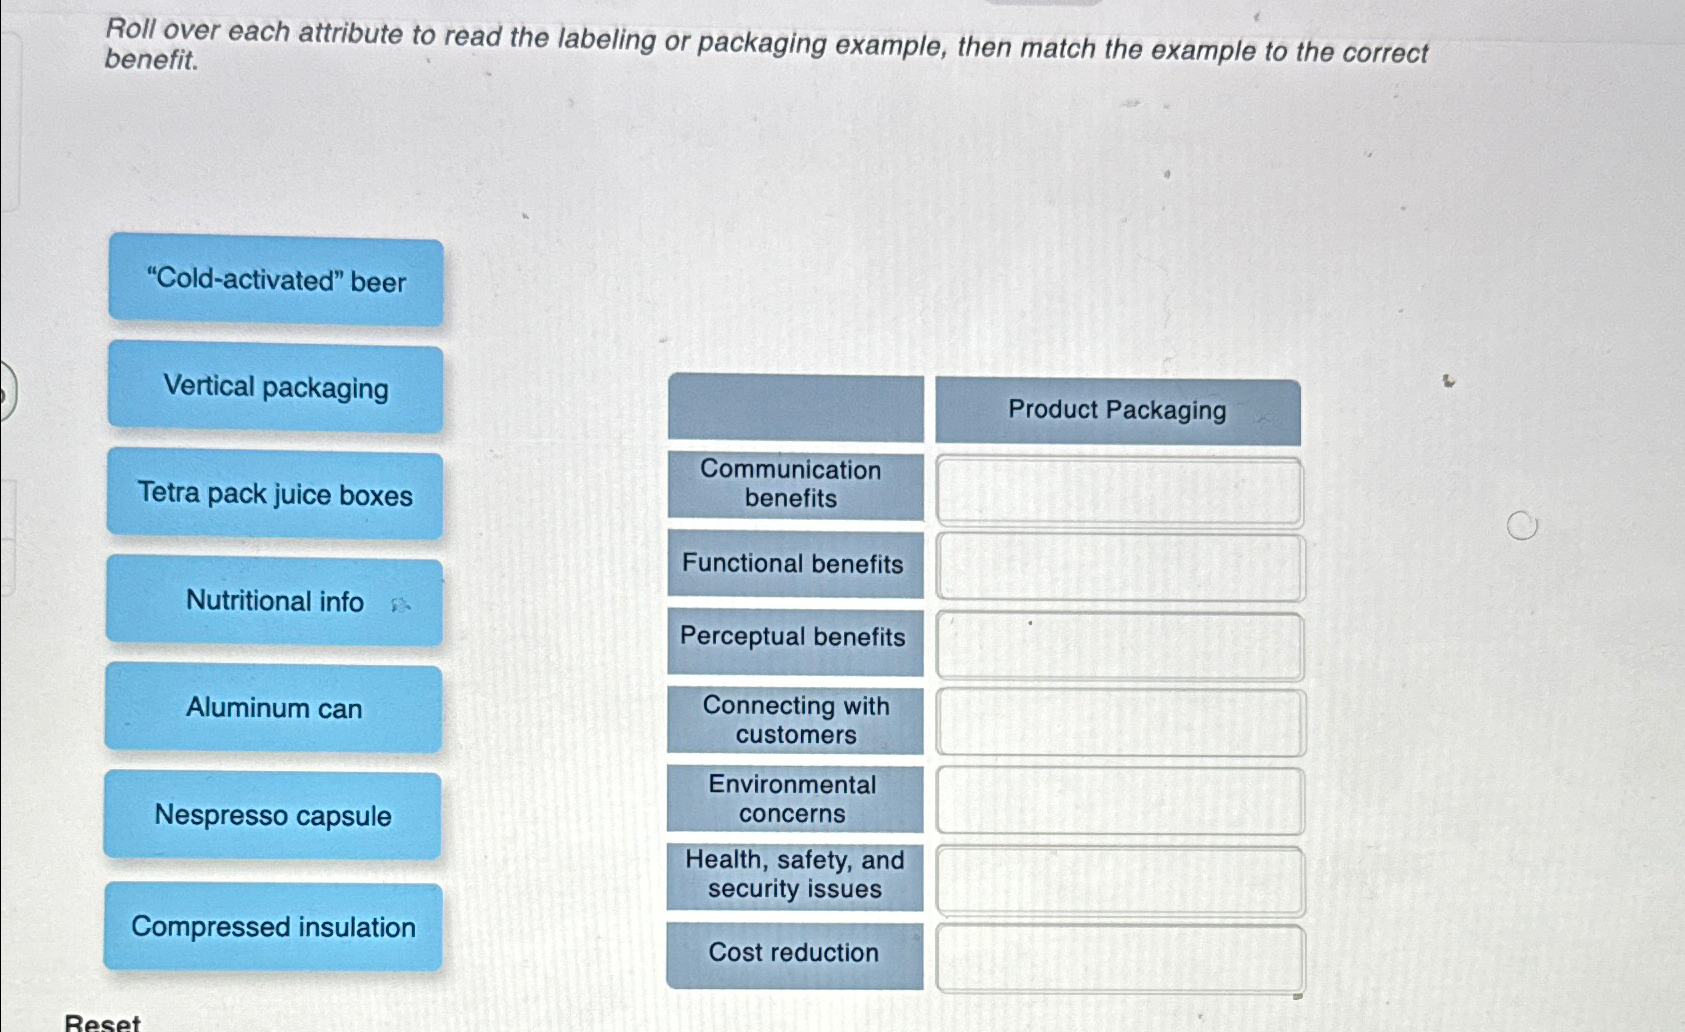Screen dimensions: 1685x1032
Task: Select the "Cold-activated" beer tile
Action: point(275,283)
